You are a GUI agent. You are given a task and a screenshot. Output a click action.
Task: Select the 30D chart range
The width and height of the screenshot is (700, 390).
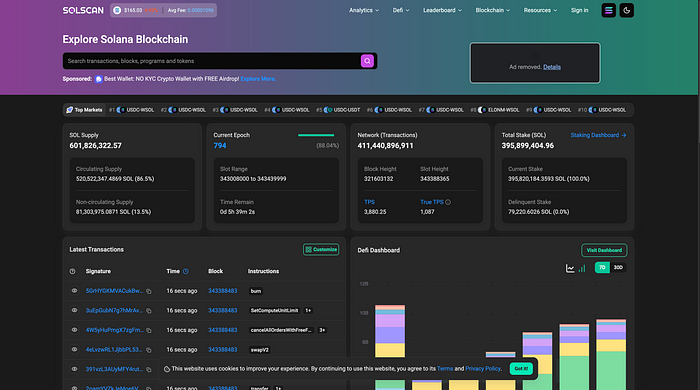(618, 267)
